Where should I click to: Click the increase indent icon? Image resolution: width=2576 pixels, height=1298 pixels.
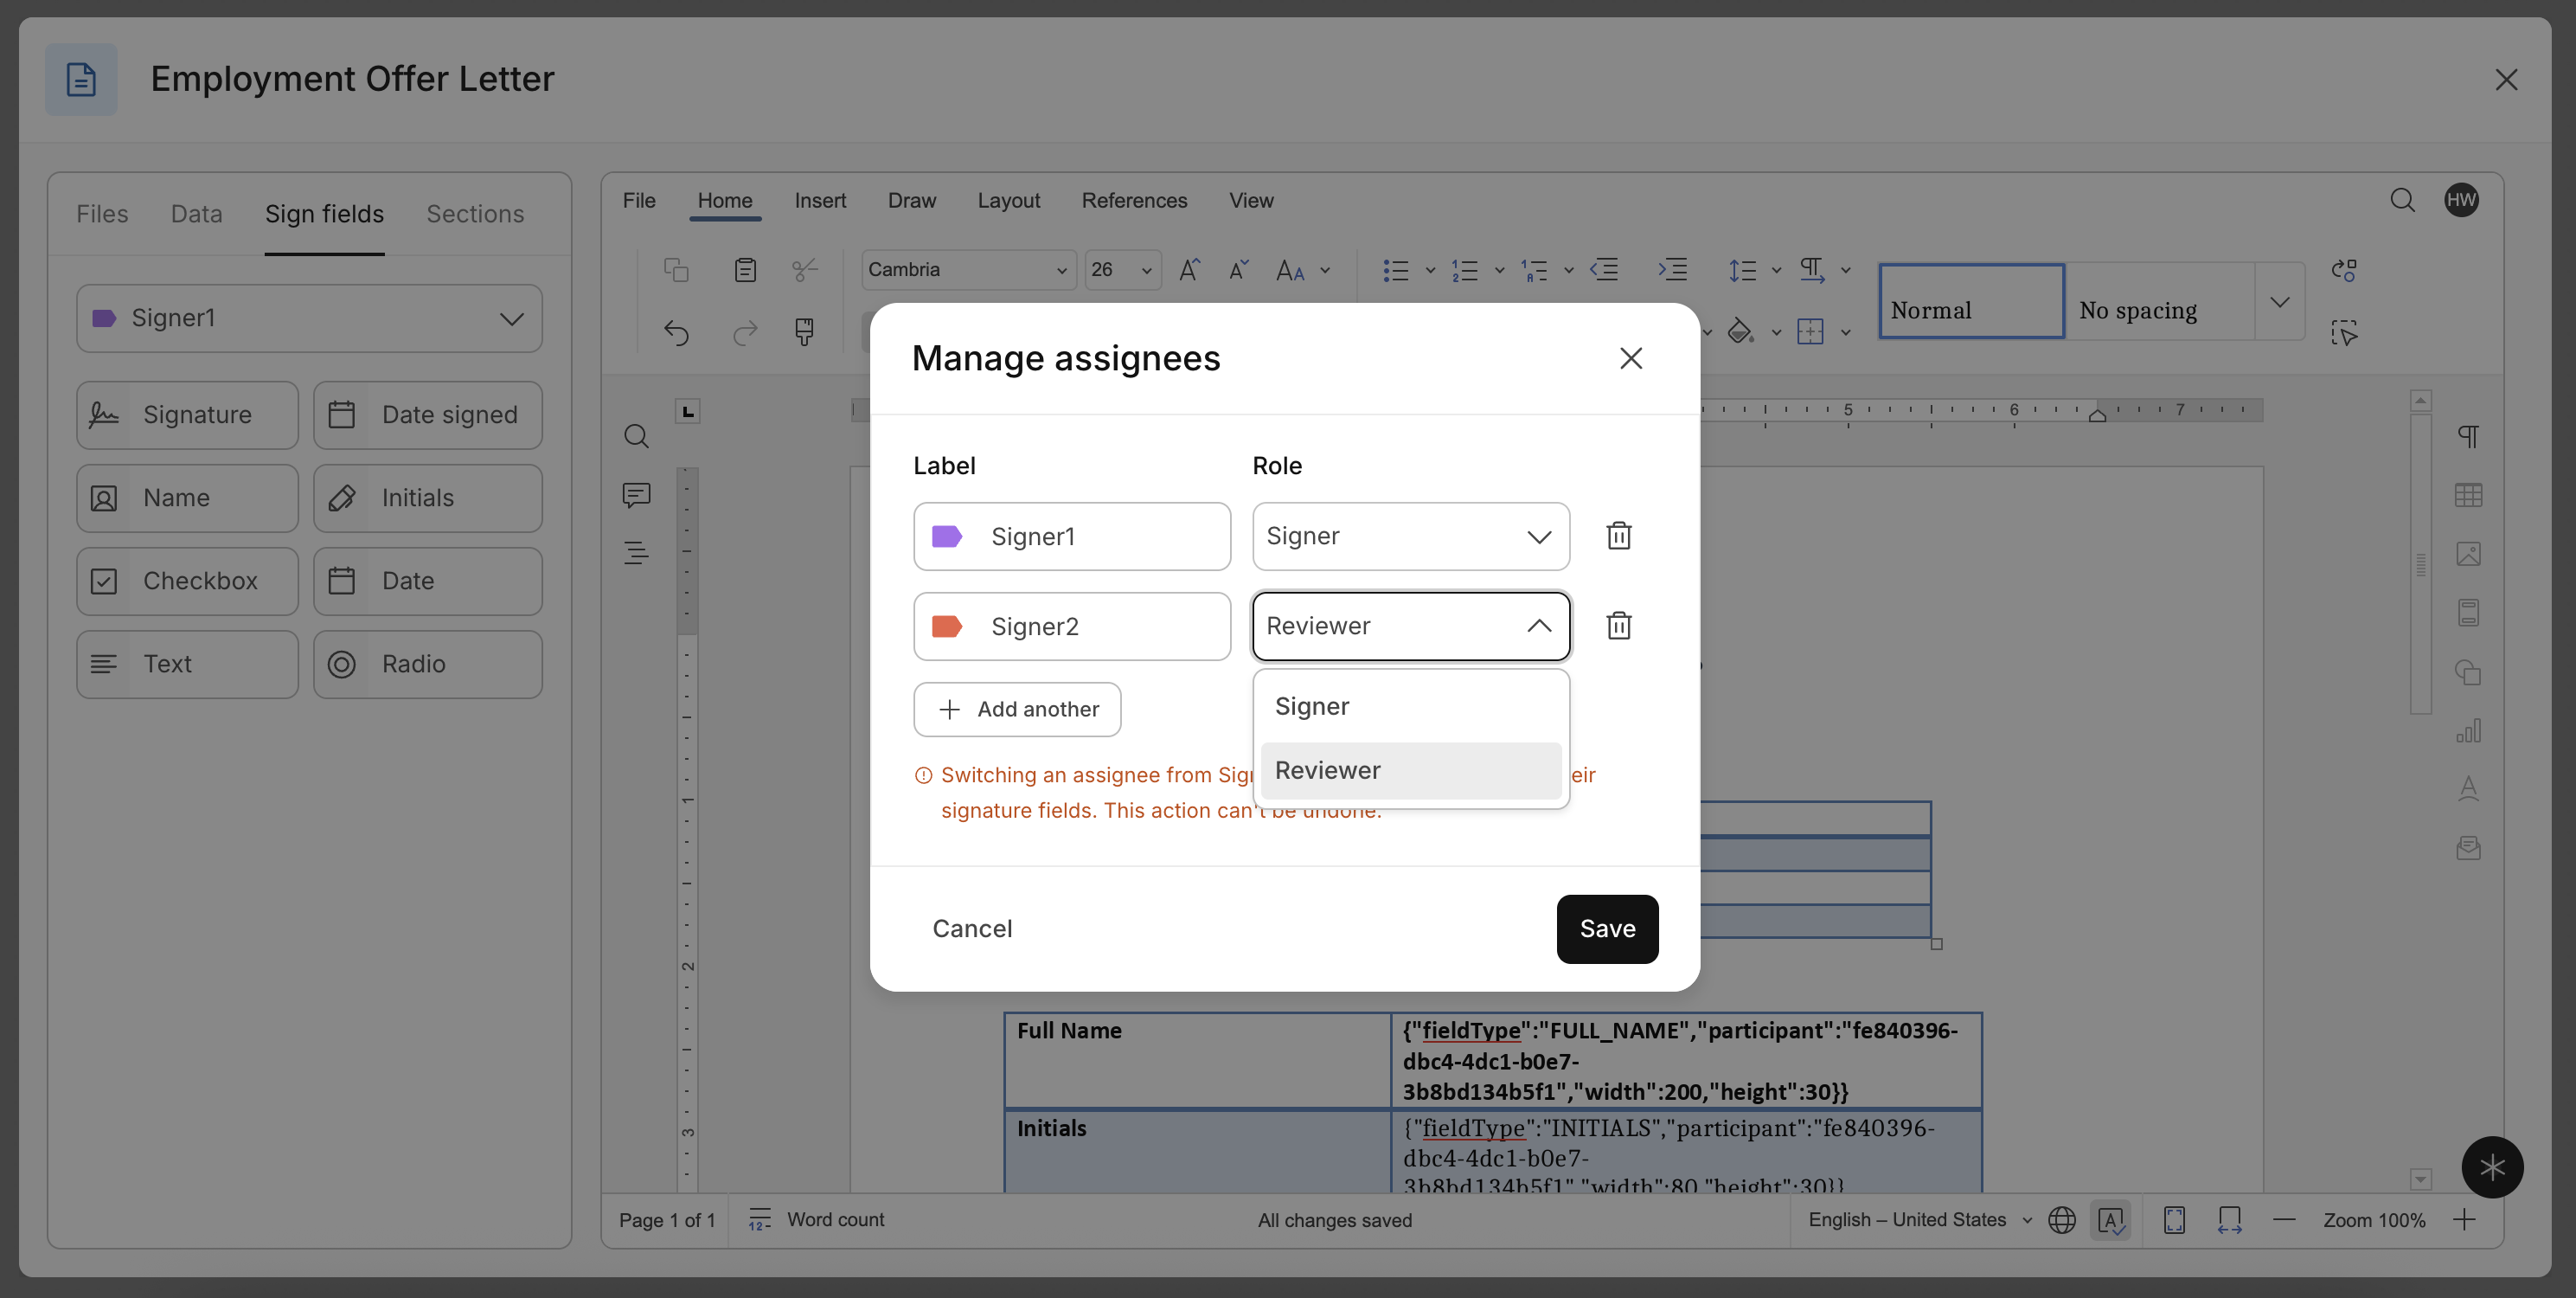(1673, 270)
